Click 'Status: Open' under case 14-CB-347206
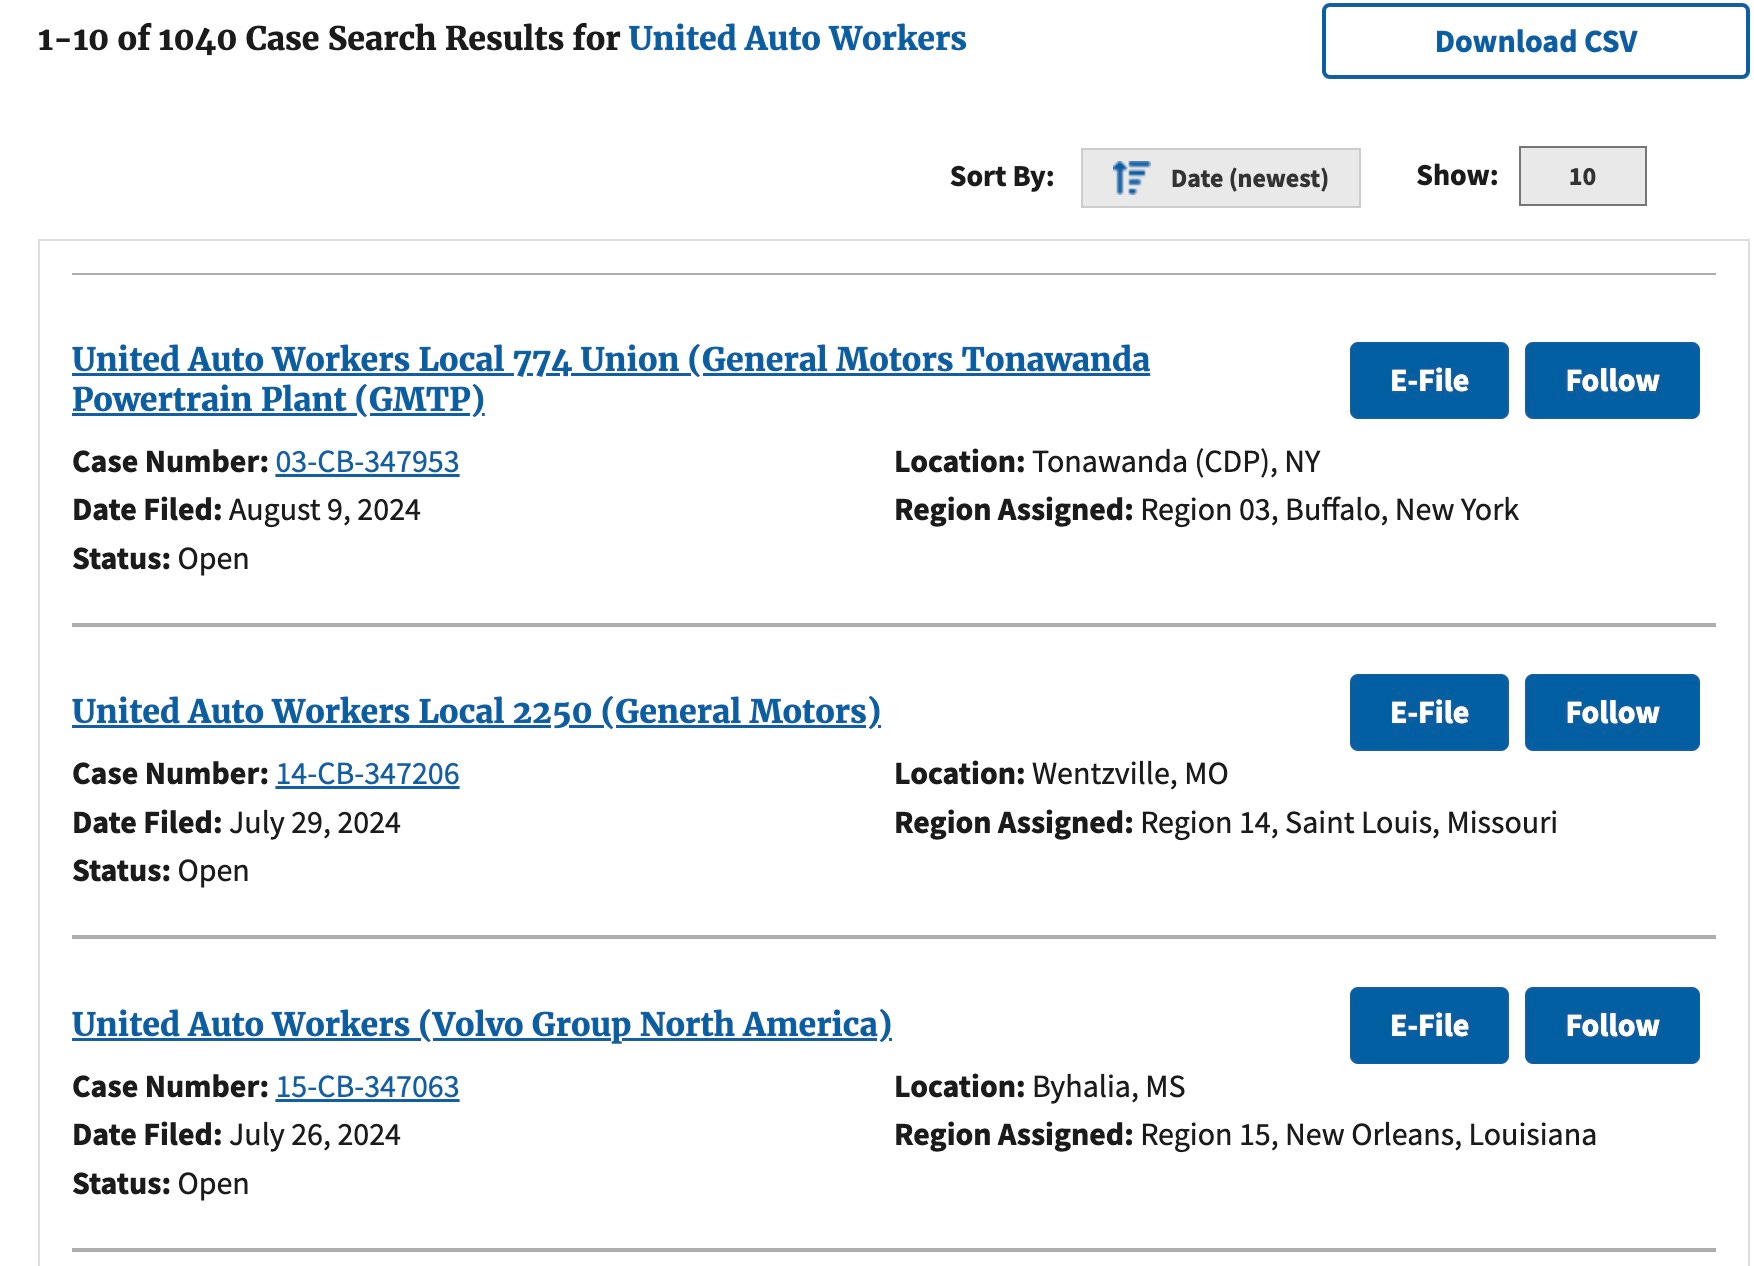The height and width of the screenshot is (1266, 1754). [x=160, y=871]
